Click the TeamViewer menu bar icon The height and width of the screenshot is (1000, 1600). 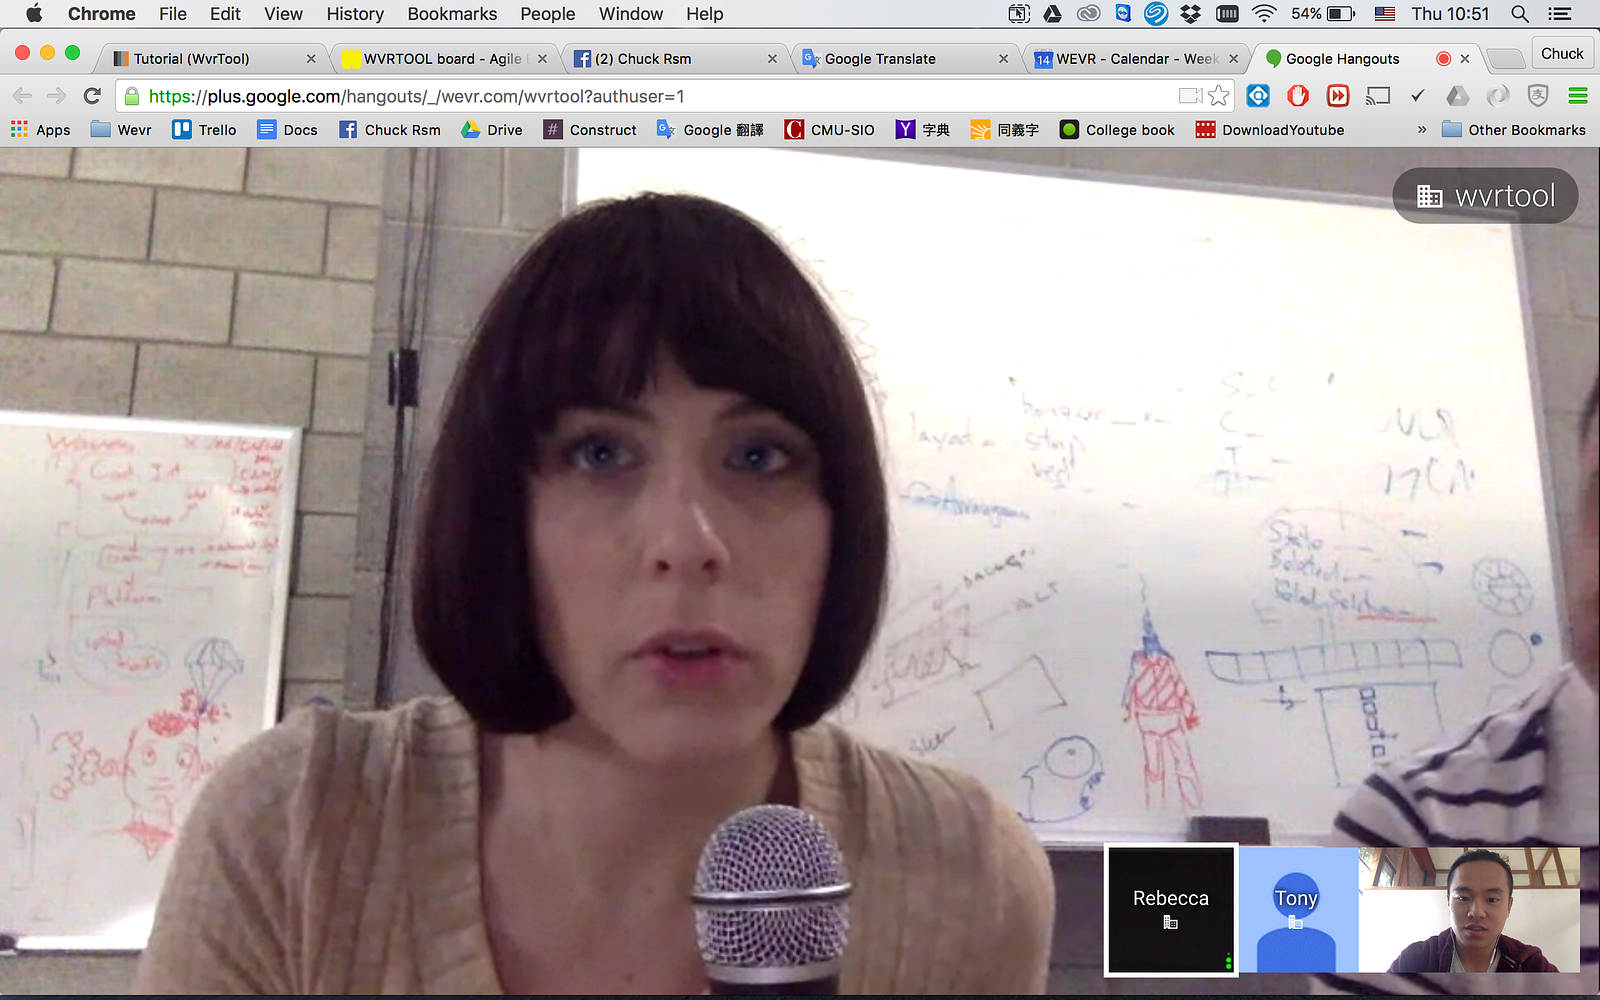[1123, 14]
